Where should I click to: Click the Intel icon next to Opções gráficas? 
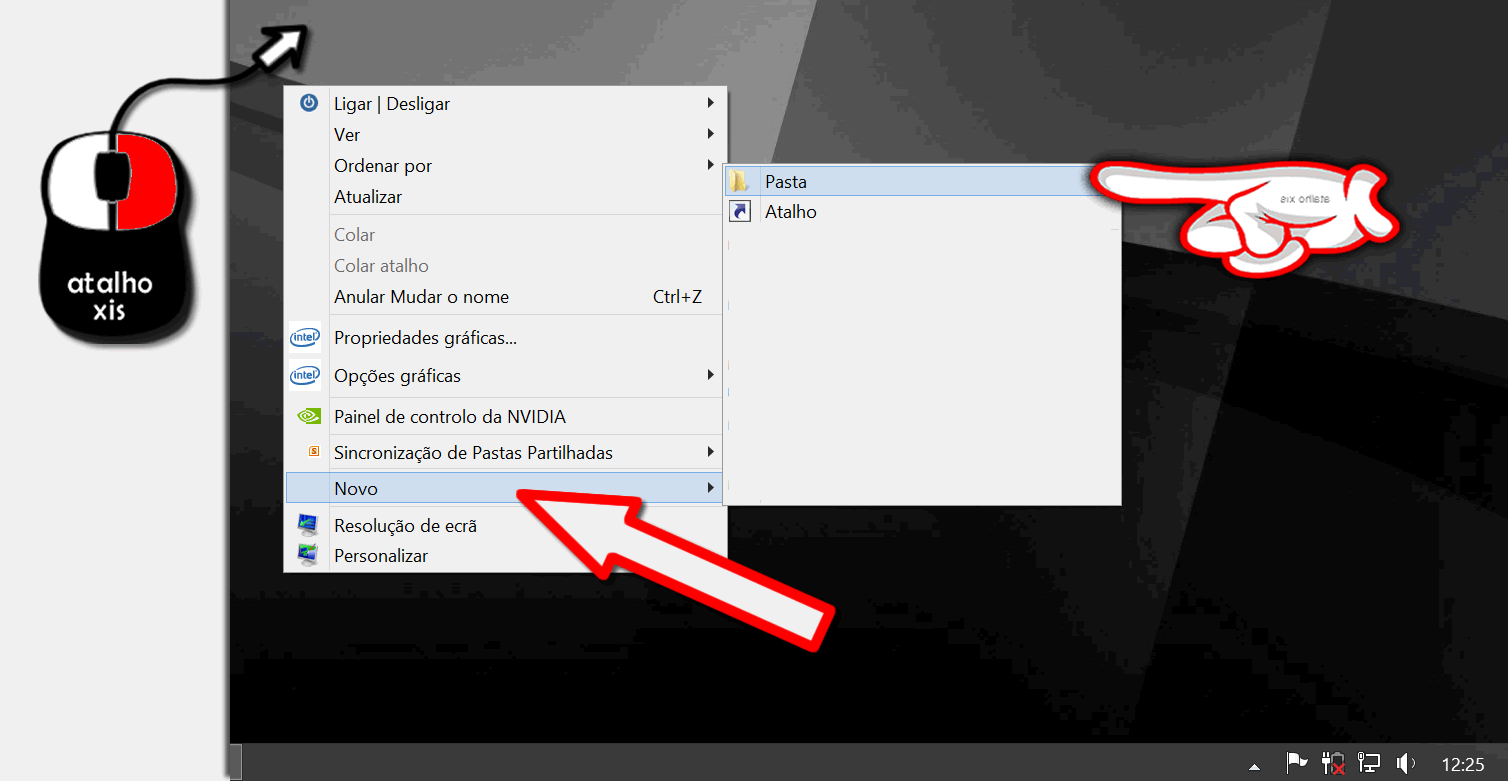point(305,375)
